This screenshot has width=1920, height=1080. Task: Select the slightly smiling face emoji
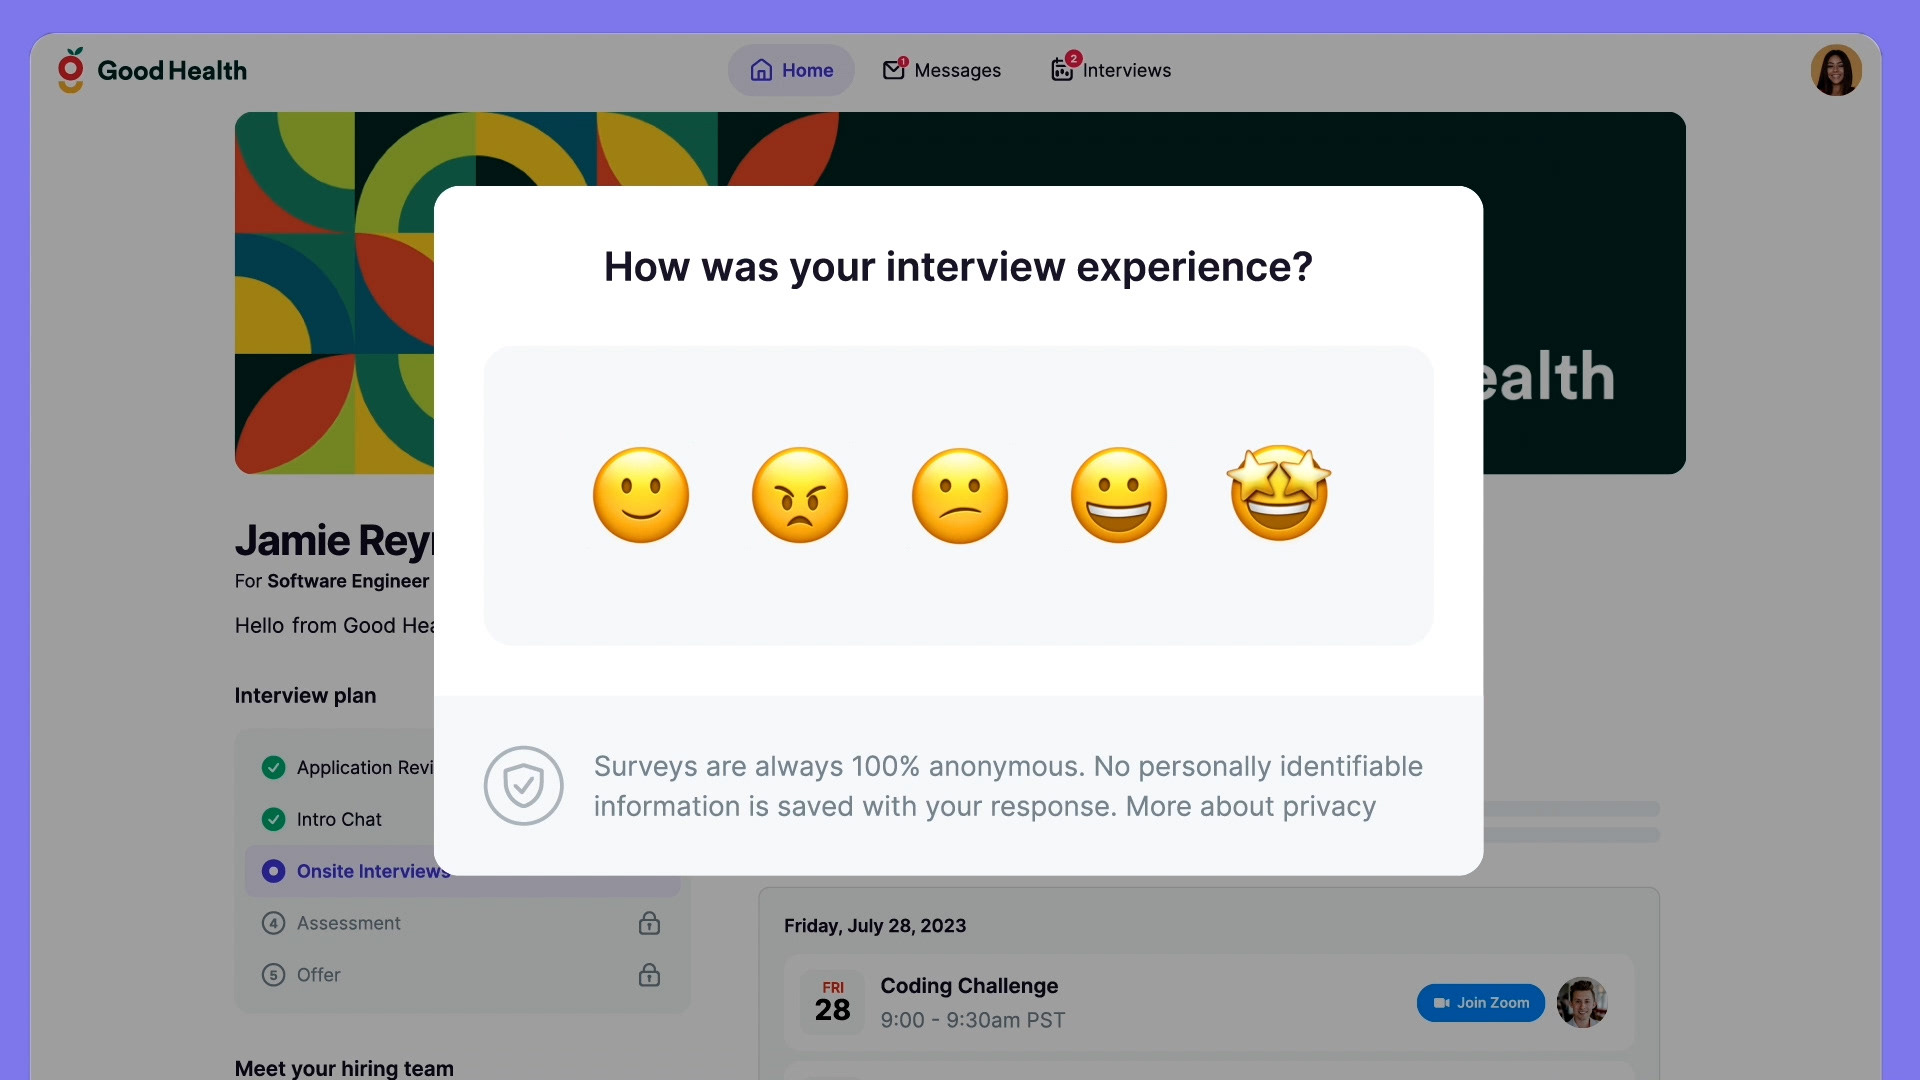pos(641,495)
